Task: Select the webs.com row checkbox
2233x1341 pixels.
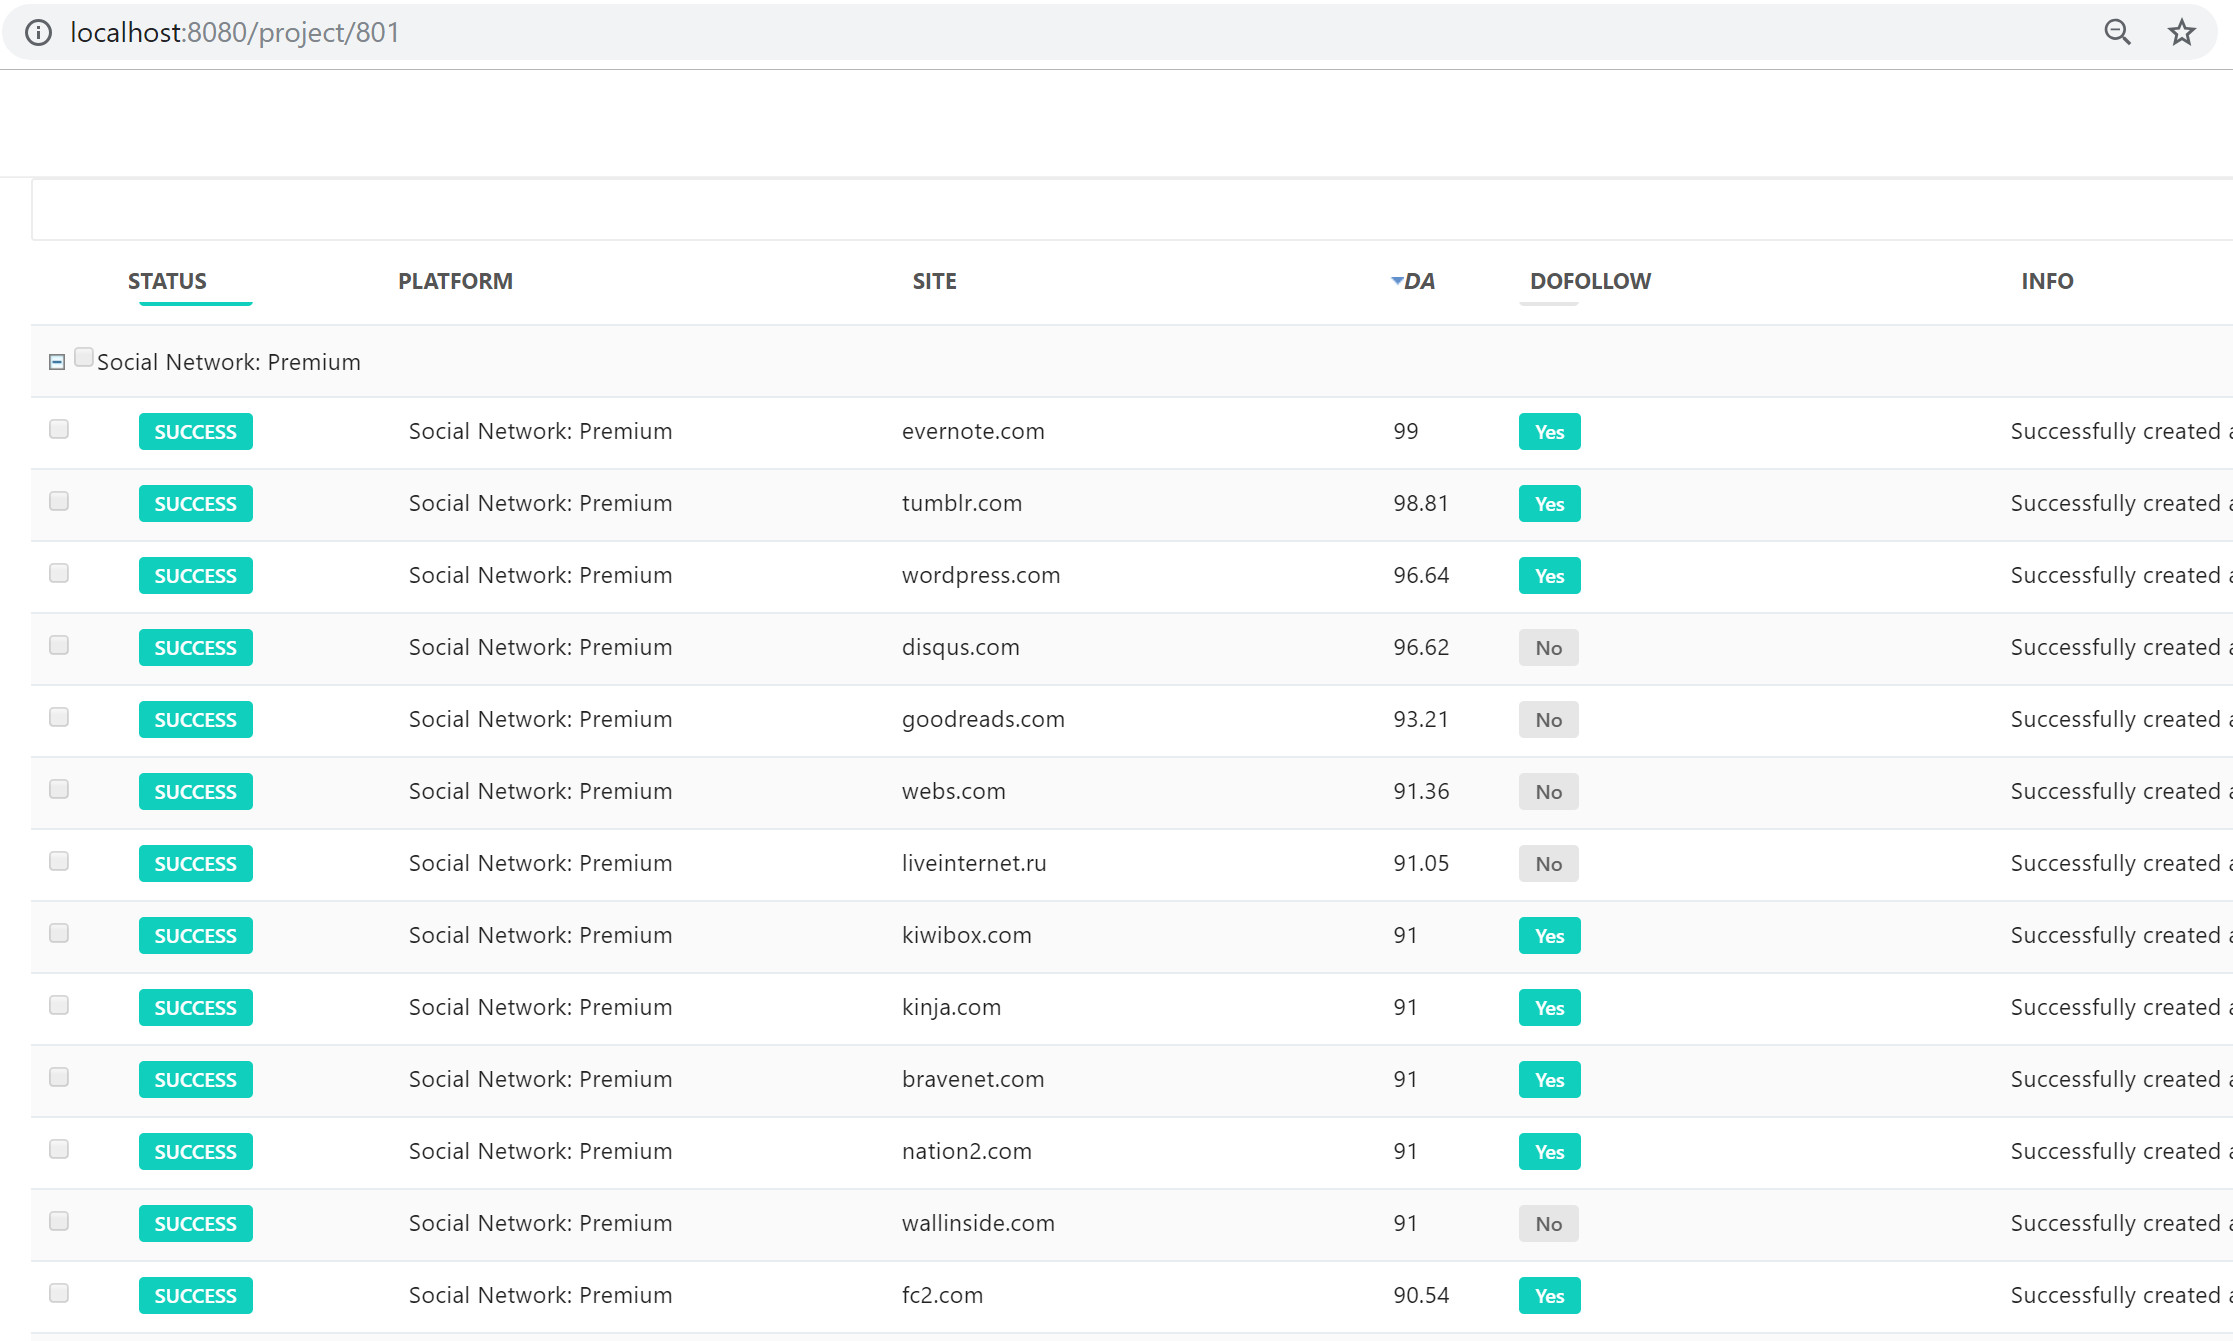Action: tap(59, 789)
